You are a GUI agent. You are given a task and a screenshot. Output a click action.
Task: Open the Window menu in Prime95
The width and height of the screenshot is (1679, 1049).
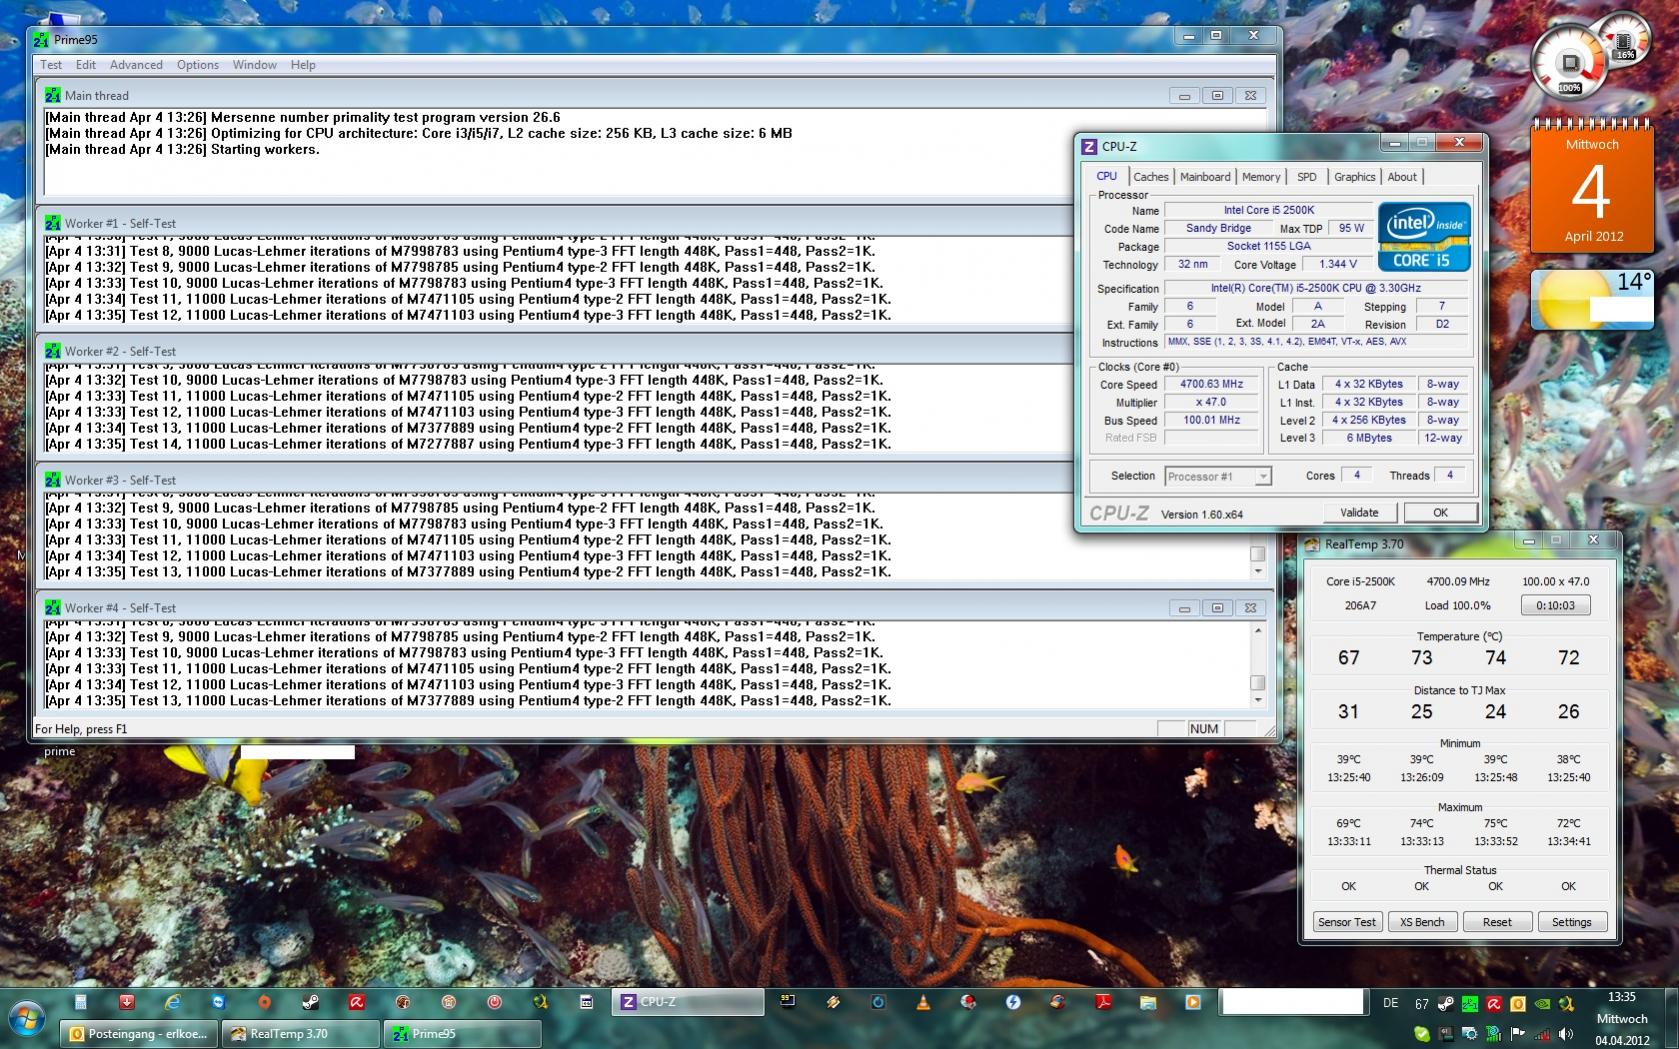pos(255,65)
